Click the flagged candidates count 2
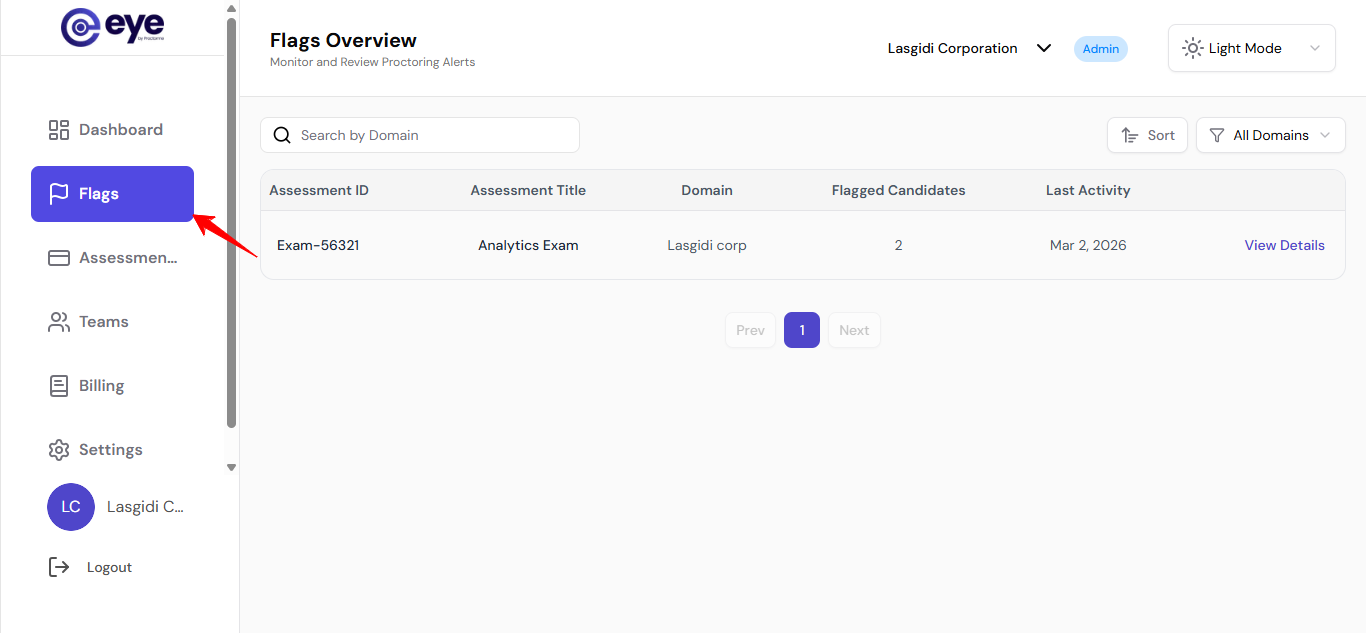The image size is (1366, 633). click(899, 245)
